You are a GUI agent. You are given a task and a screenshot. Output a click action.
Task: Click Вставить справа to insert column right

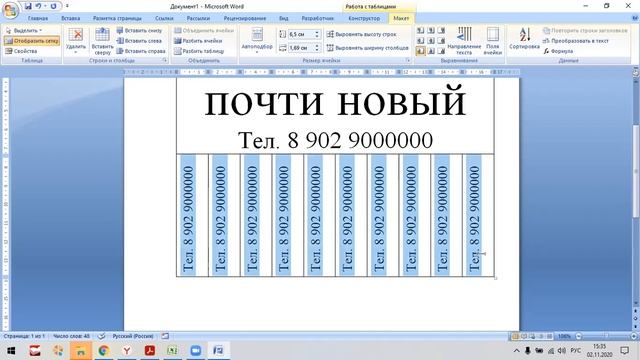click(141, 51)
